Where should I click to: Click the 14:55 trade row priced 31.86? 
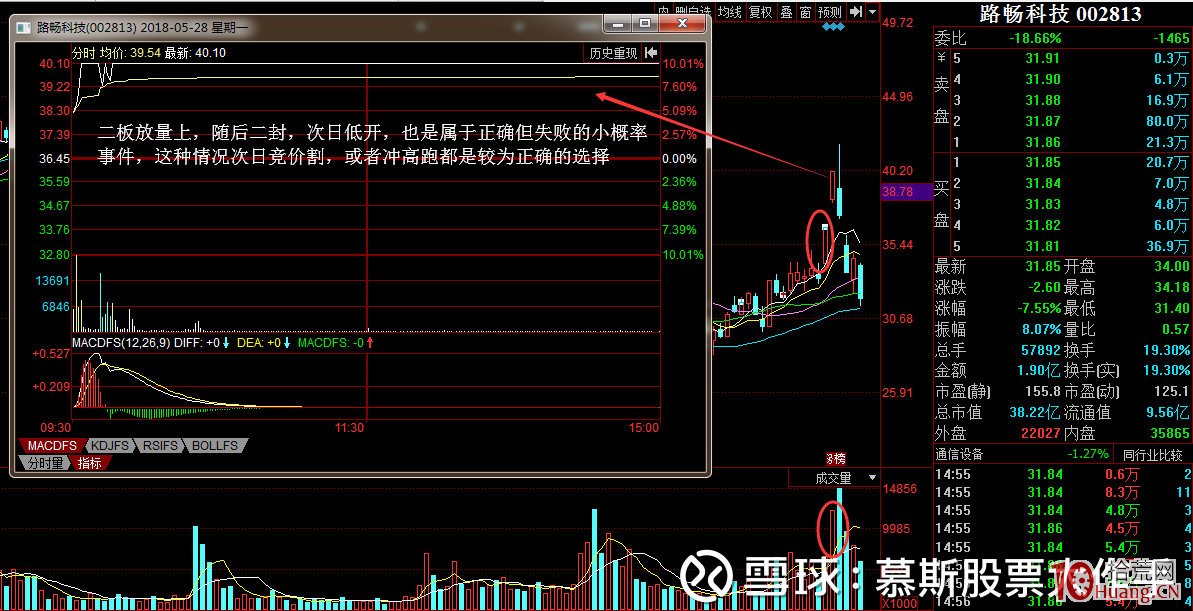point(1062,529)
